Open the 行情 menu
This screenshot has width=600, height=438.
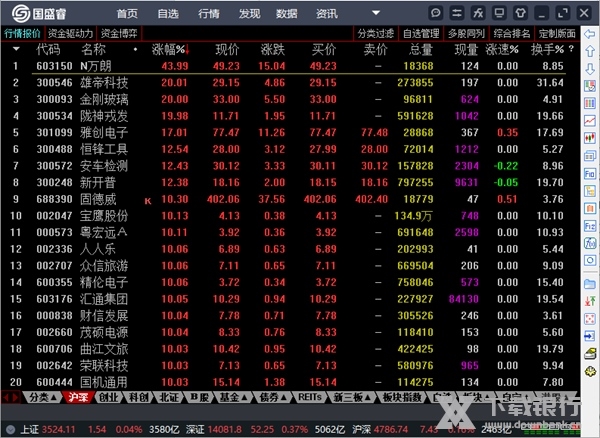point(209,14)
